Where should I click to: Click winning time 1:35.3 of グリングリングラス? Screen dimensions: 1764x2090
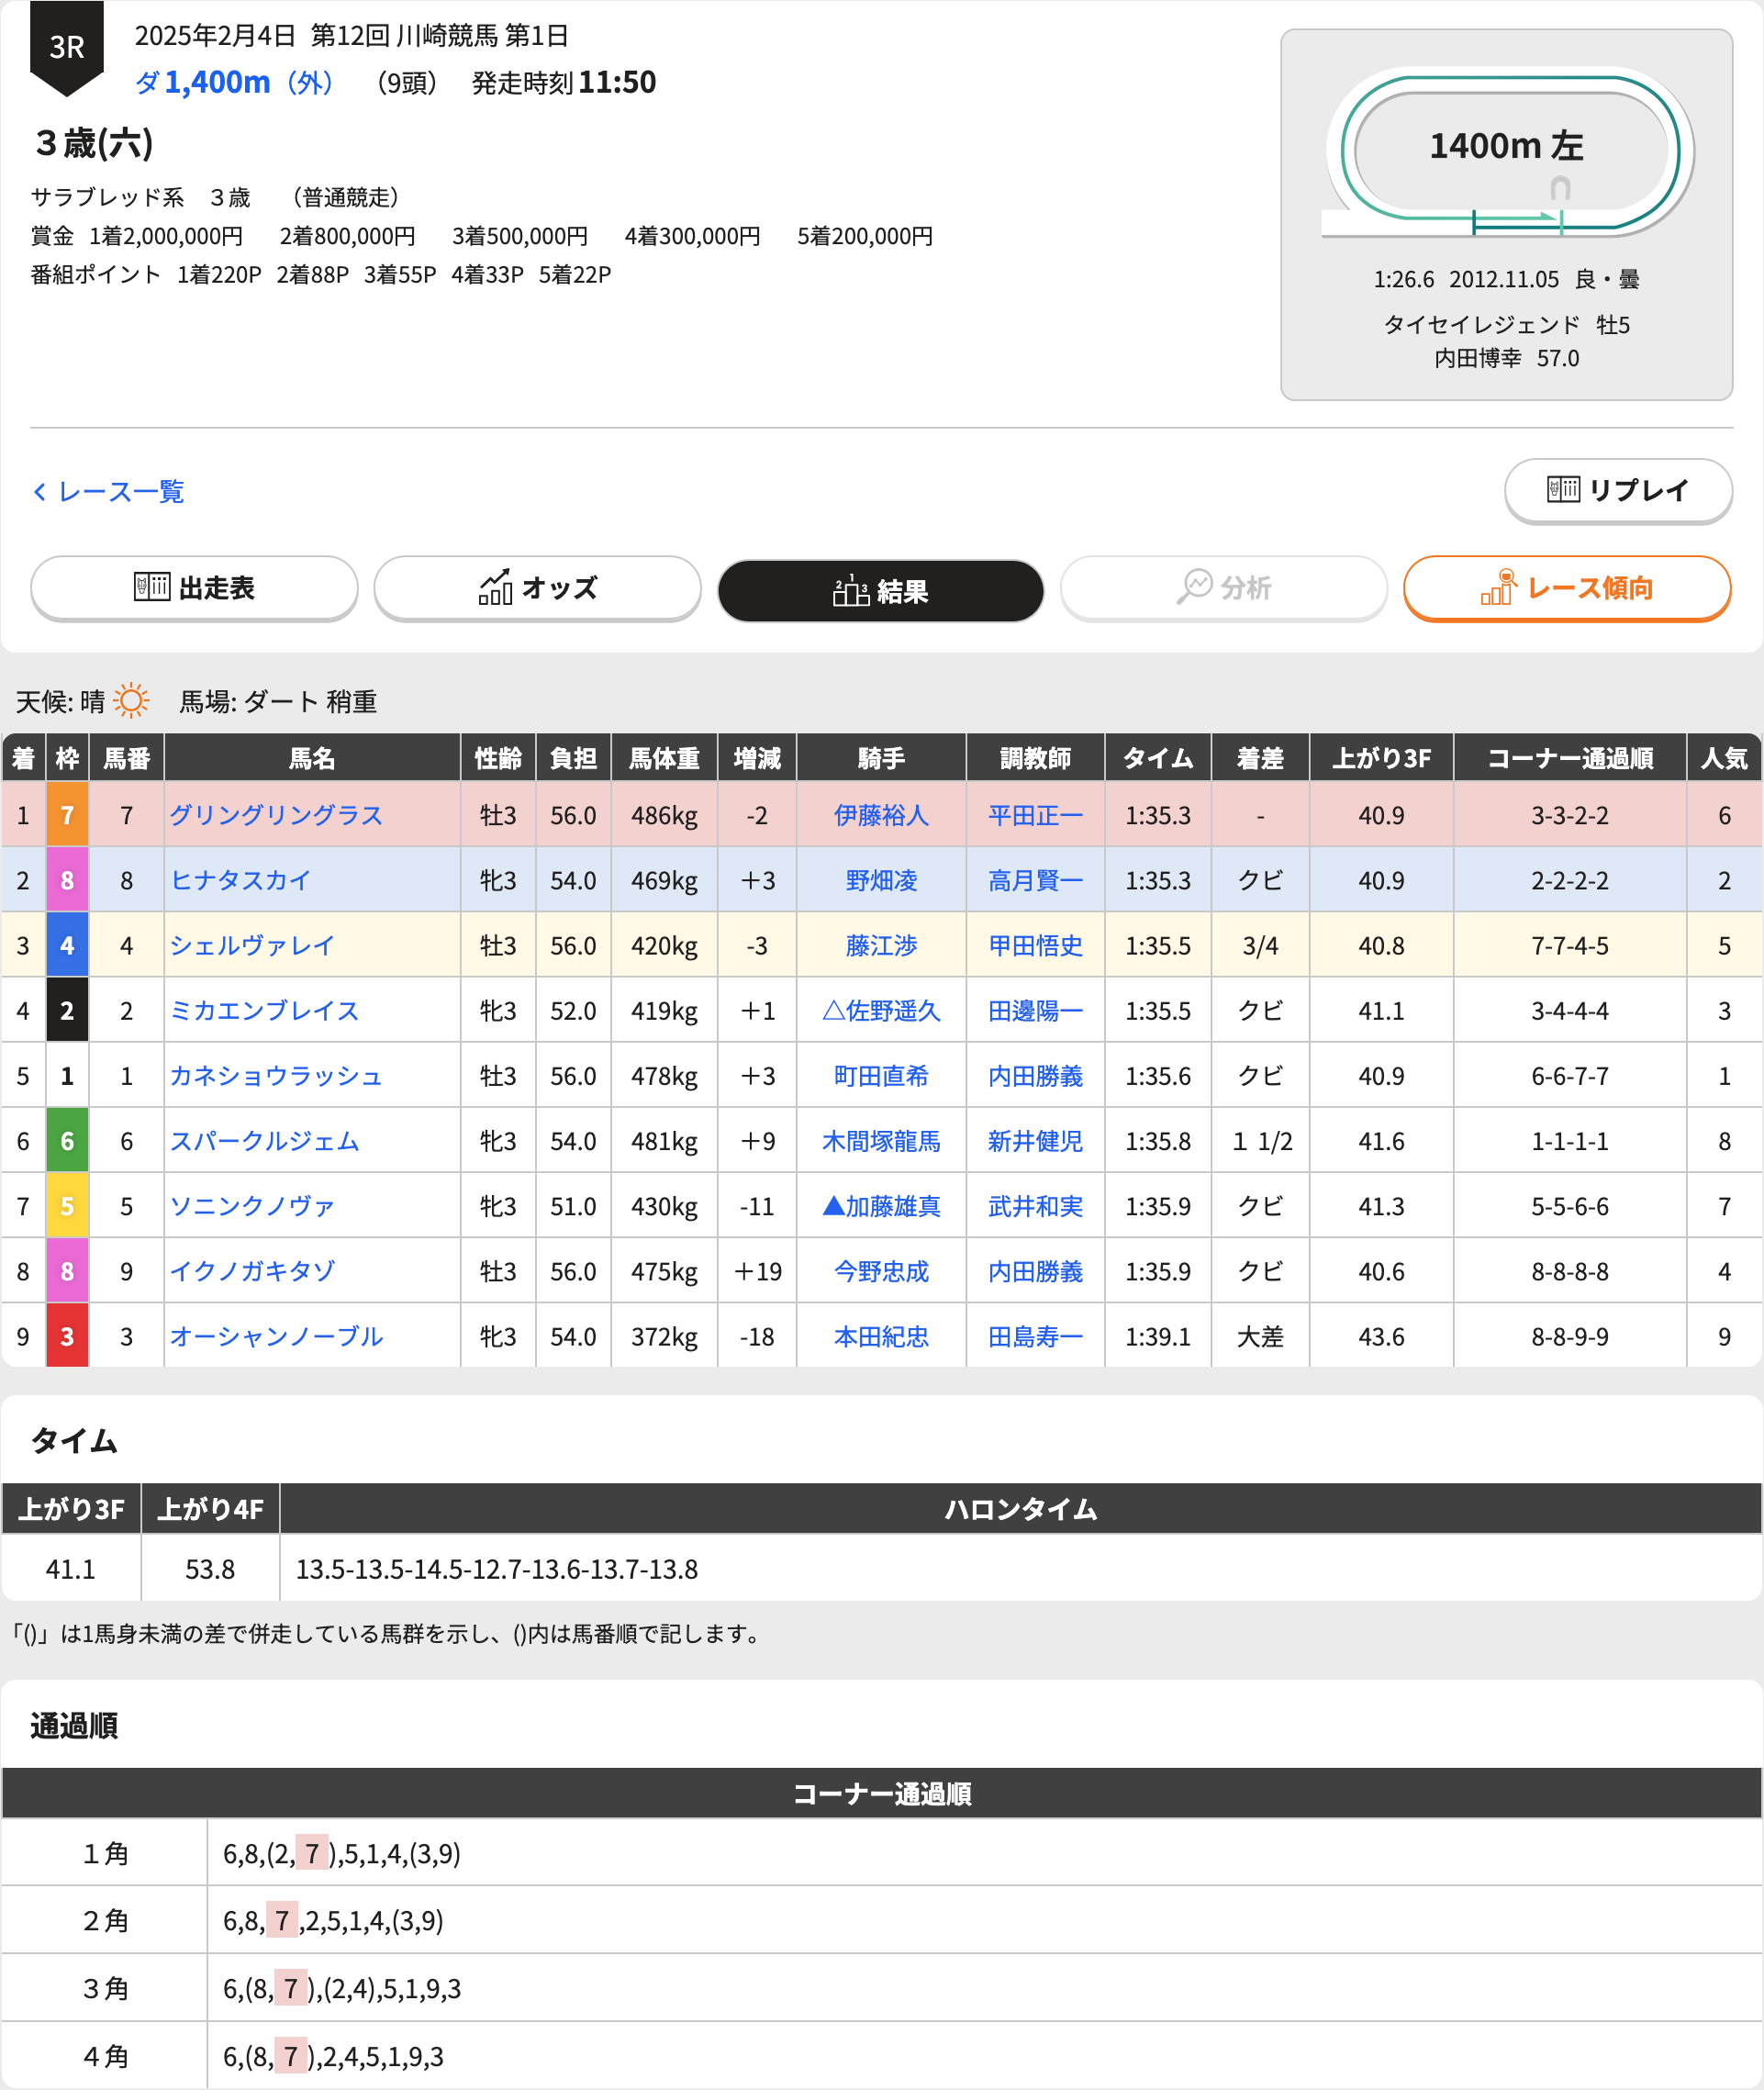coord(1158,815)
